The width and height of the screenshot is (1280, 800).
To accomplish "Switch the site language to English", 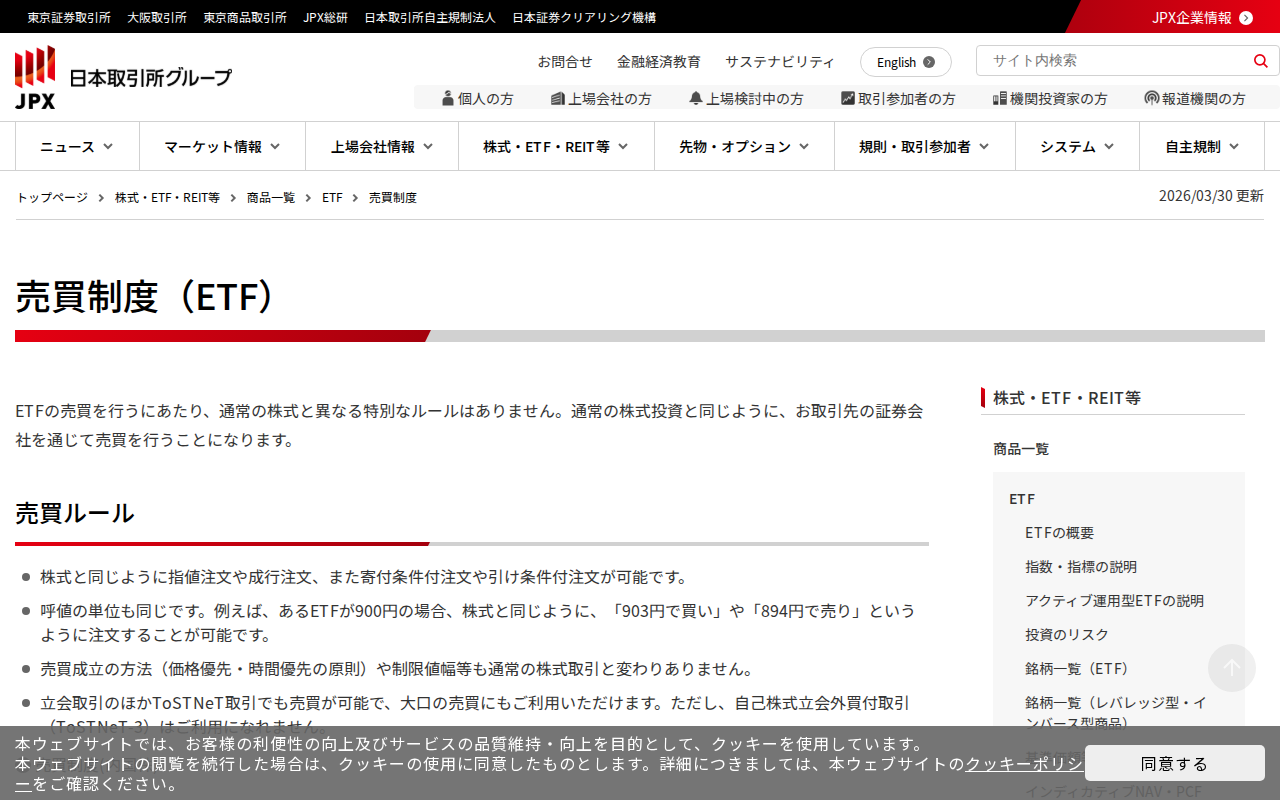I will pyautogui.click(x=905, y=62).
